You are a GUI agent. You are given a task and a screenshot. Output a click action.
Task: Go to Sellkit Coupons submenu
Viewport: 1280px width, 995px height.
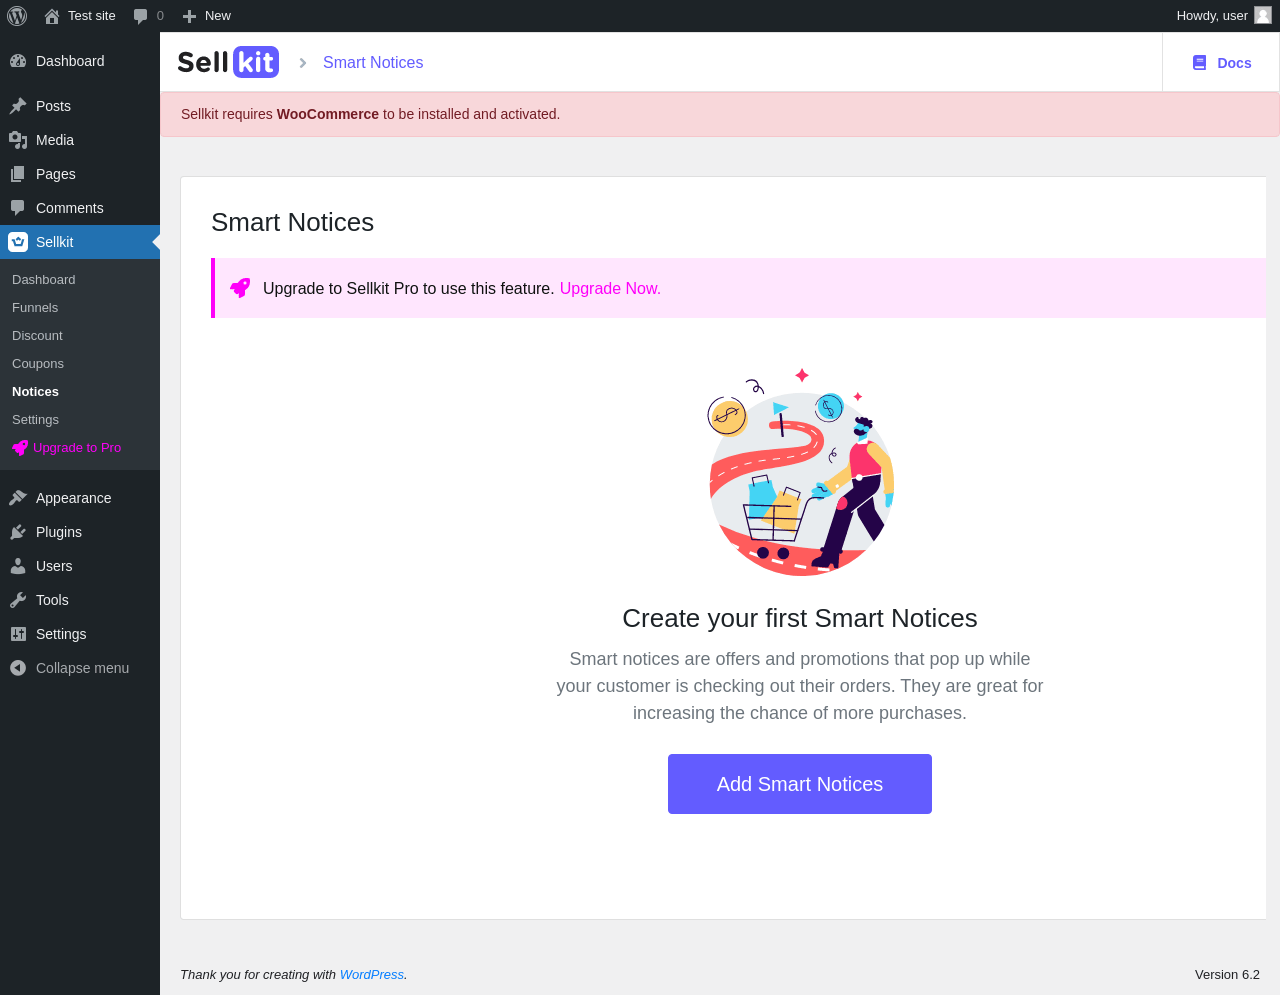pyautogui.click(x=38, y=364)
